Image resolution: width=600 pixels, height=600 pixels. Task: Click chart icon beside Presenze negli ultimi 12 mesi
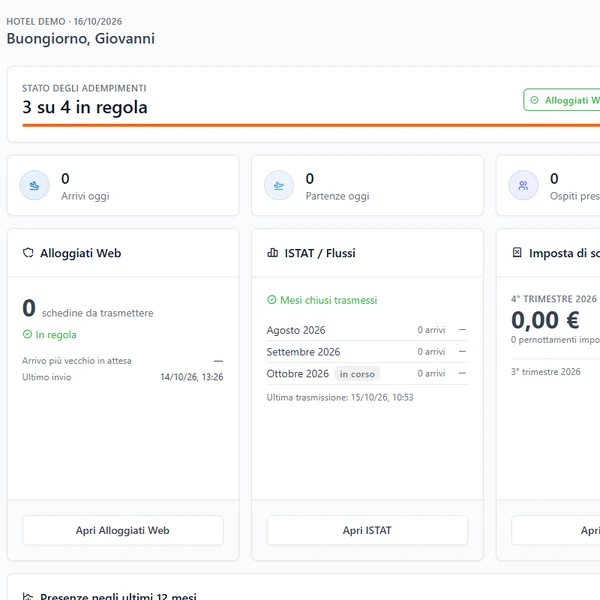[x=28, y=596]
